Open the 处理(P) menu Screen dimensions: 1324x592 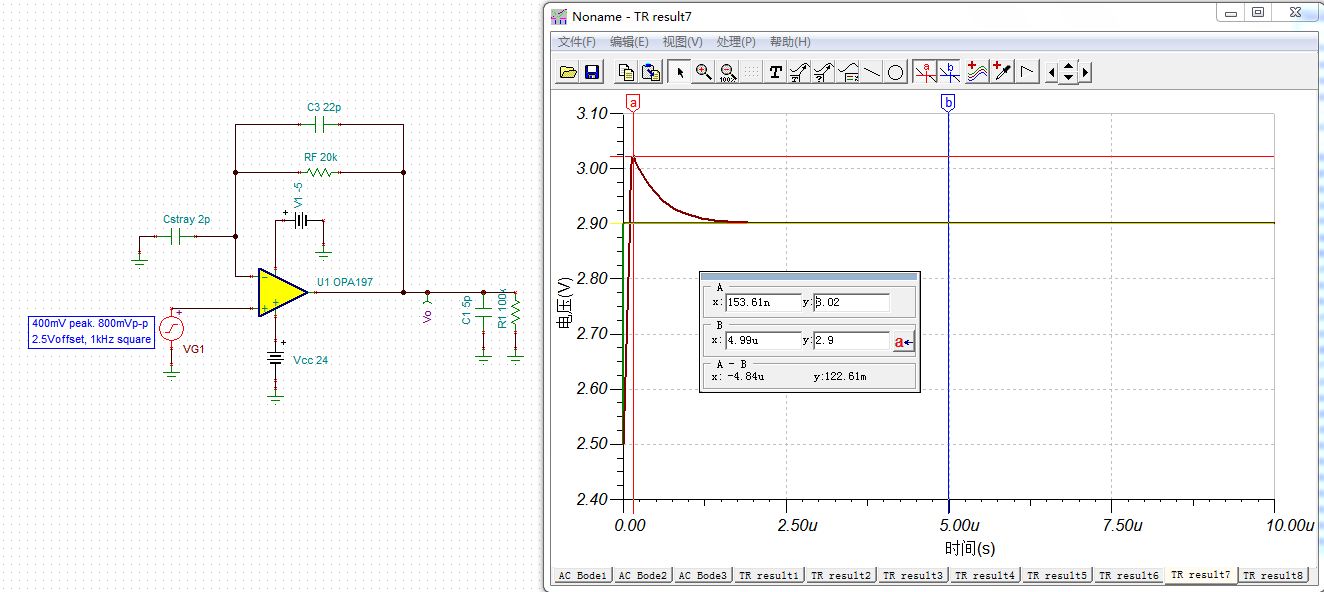click(x=736, y=42)
